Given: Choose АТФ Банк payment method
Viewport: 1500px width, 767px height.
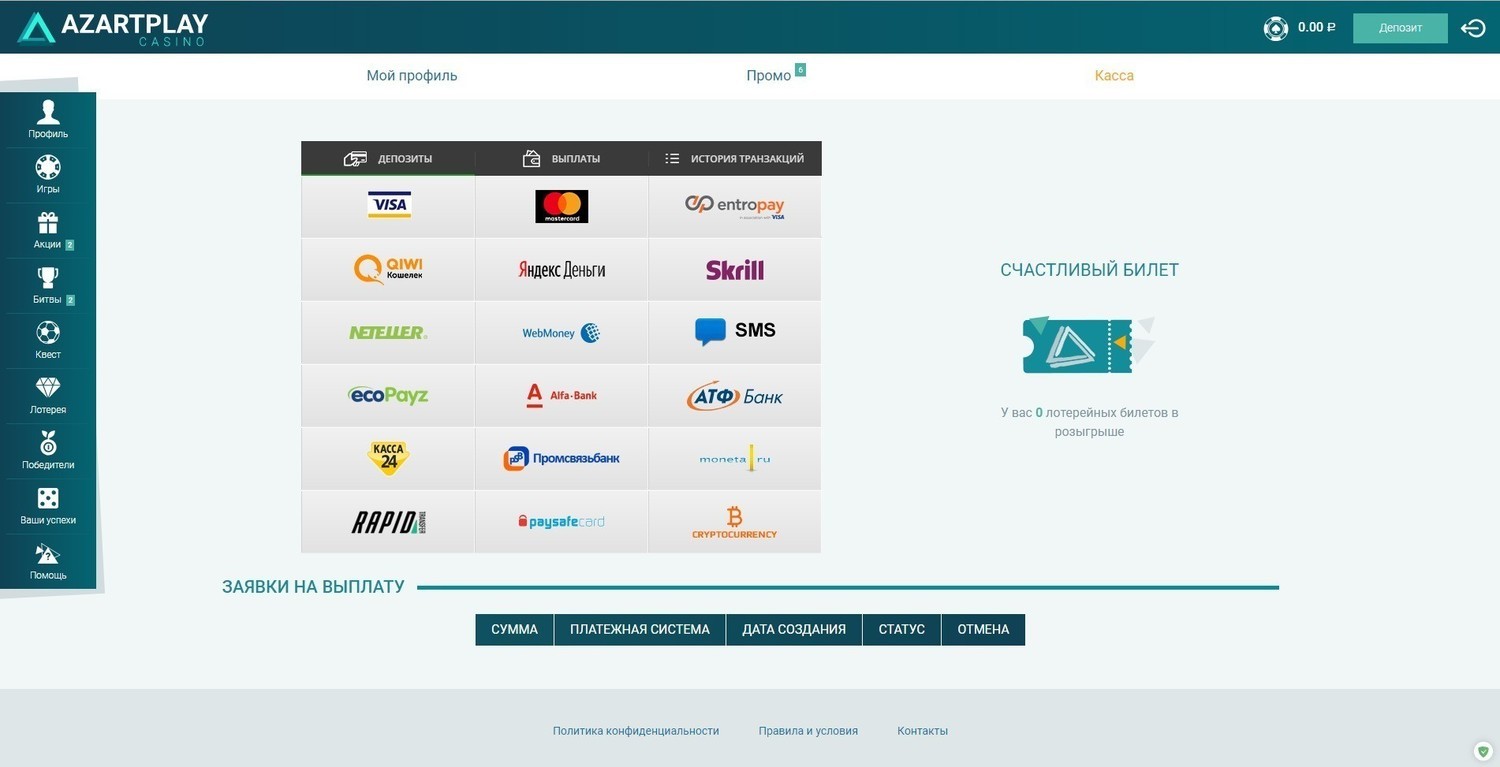Looking at the screenshot, I should coord(735,395).
